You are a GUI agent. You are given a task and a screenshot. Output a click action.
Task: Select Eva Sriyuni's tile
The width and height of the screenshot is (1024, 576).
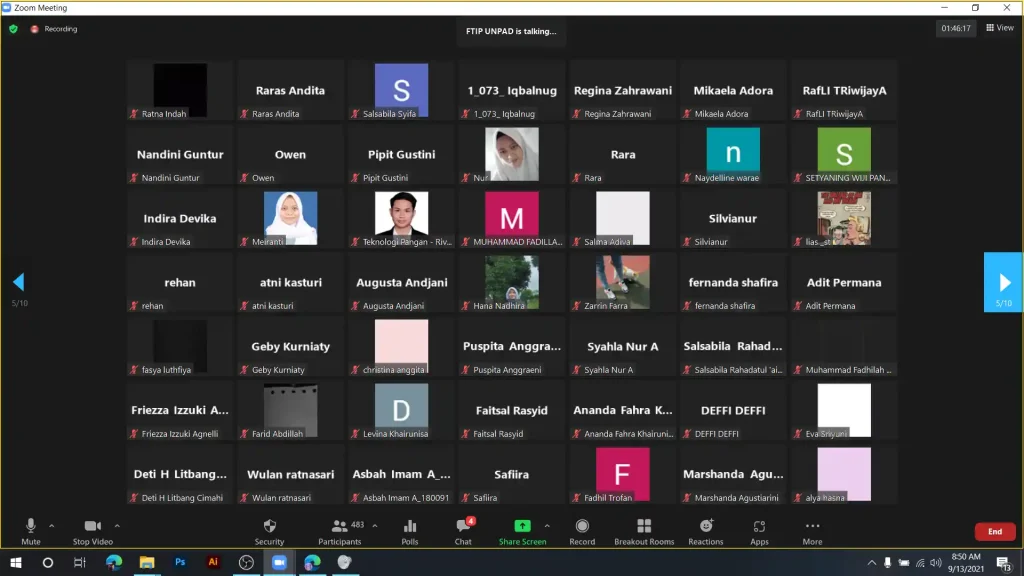click(844, 410)
